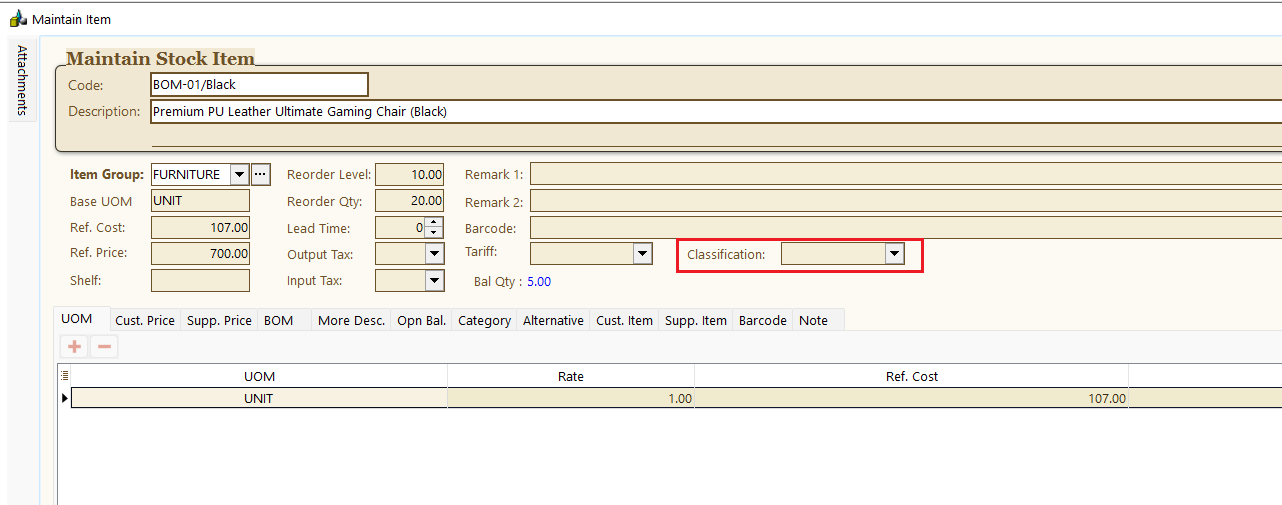Select the Opn Bal. tab
This screenshot has width=1282, height=505.
pyautogui.click(x=422, y=320)
